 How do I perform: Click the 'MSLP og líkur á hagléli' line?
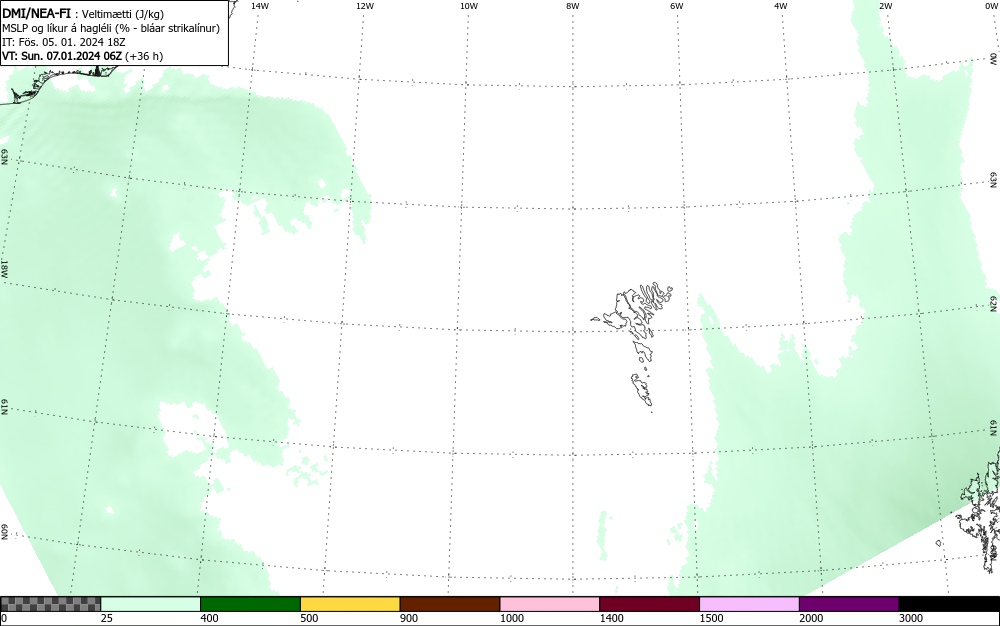coord(111,28)
